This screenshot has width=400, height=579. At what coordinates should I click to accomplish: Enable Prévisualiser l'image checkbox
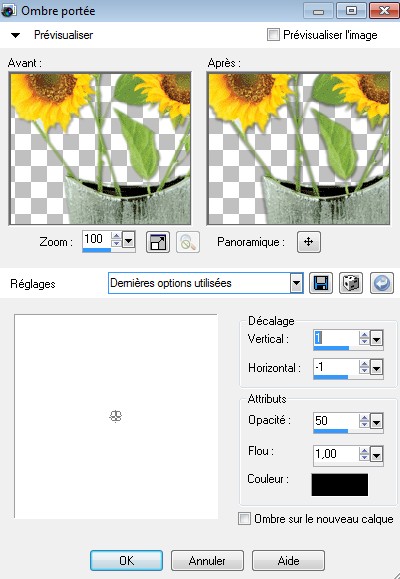tap(273, 35)
